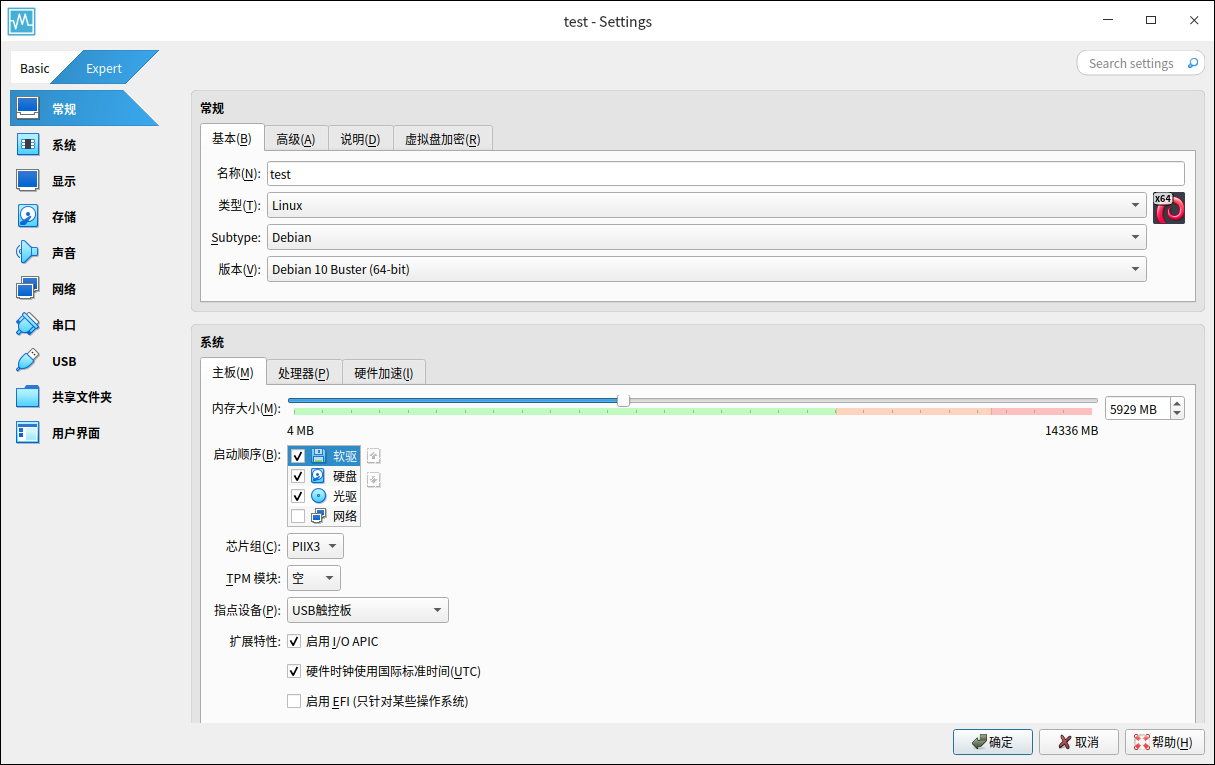Image resolution: width=1215 pixels, height=765 pixels.
Task: Enable the 启用 EFI checkbox
Action: pos(294,701)
